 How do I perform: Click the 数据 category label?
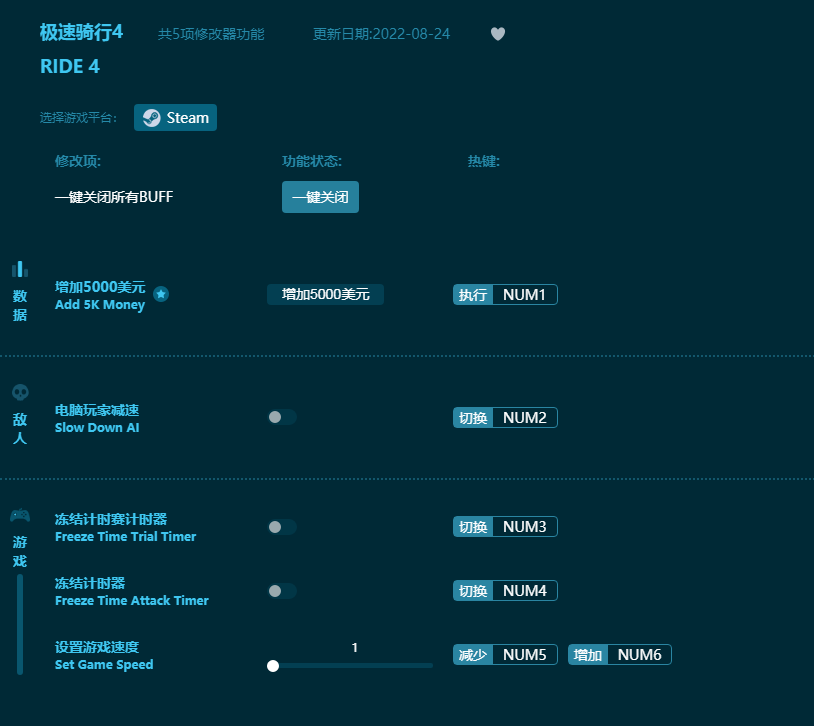20,305
